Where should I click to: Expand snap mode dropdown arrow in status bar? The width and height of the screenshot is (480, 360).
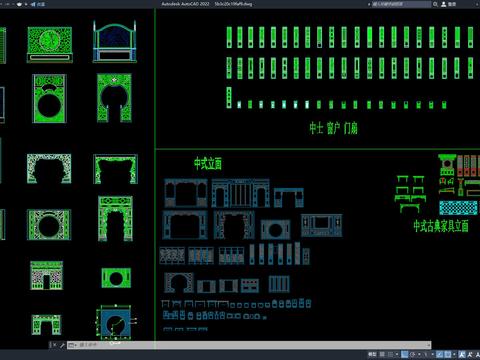tap(397, 354)
